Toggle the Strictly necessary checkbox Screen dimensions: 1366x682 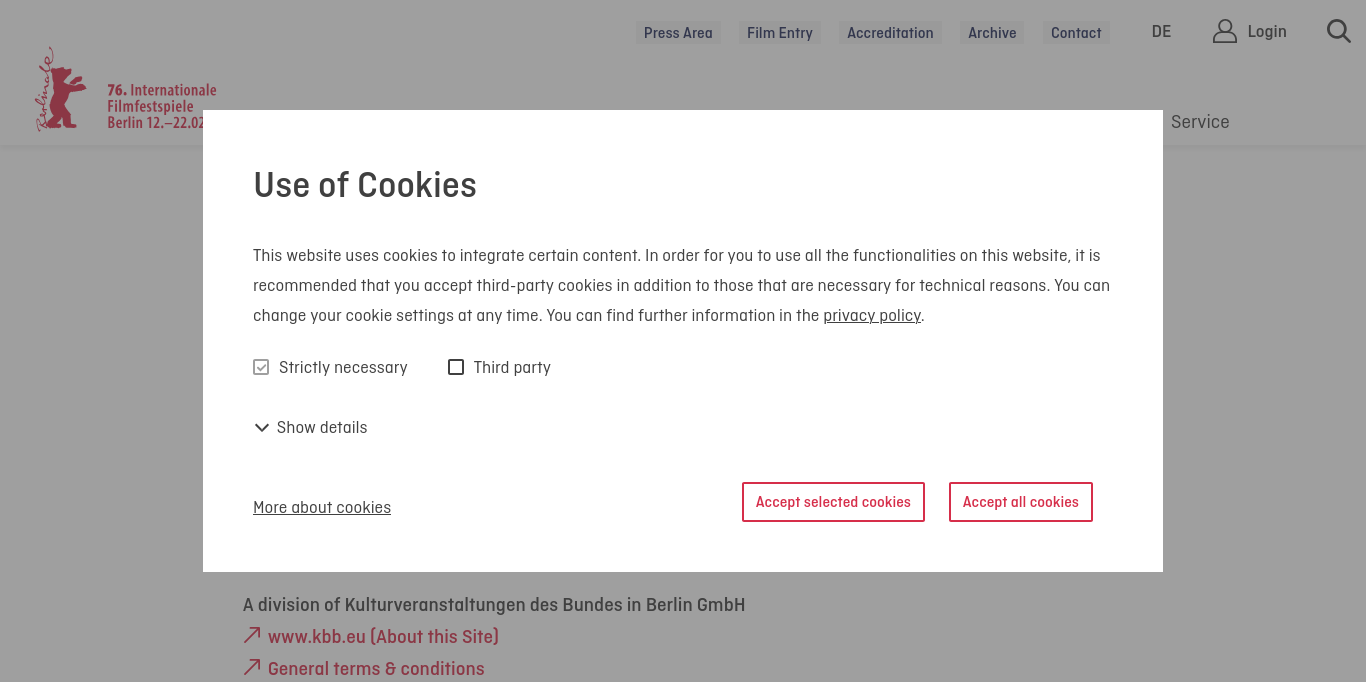(x=261, y=367)
